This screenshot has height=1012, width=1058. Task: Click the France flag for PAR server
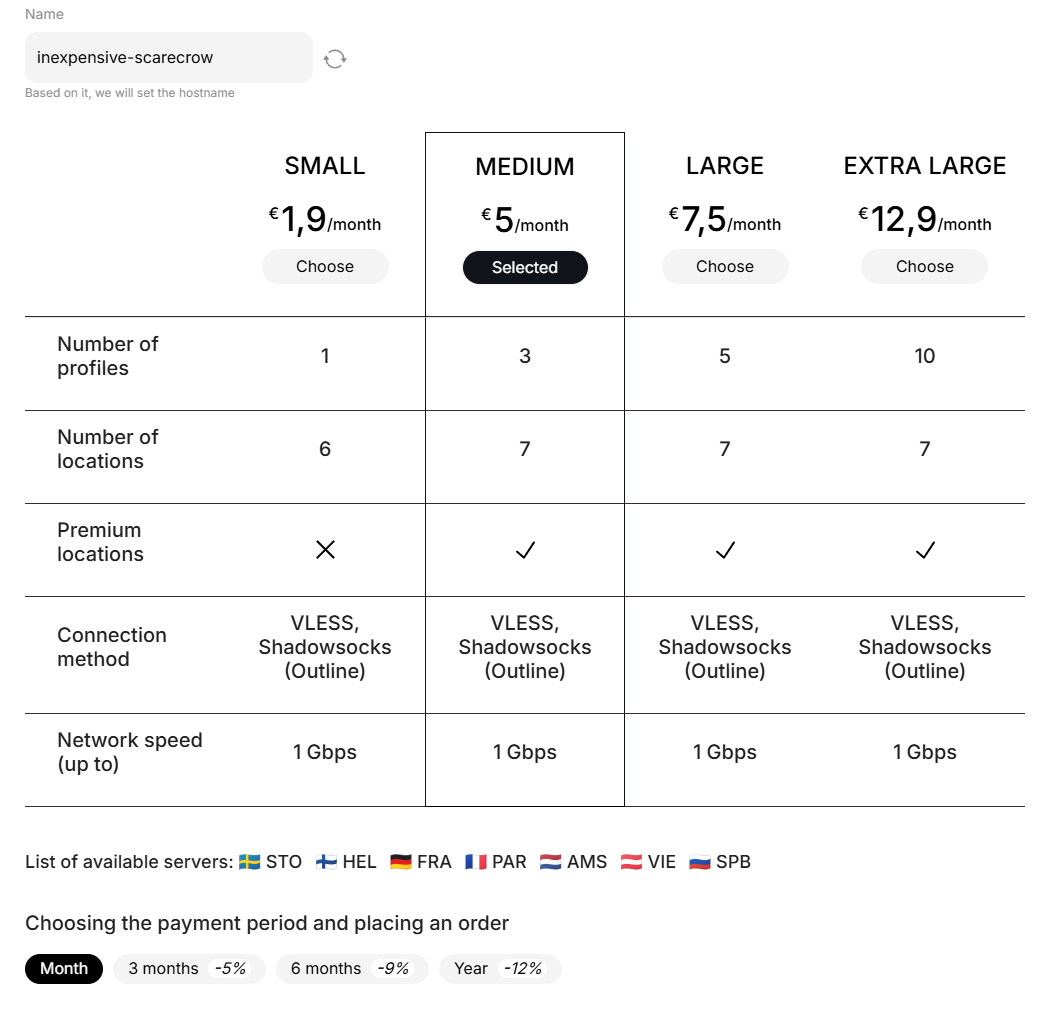pos(476,862)
